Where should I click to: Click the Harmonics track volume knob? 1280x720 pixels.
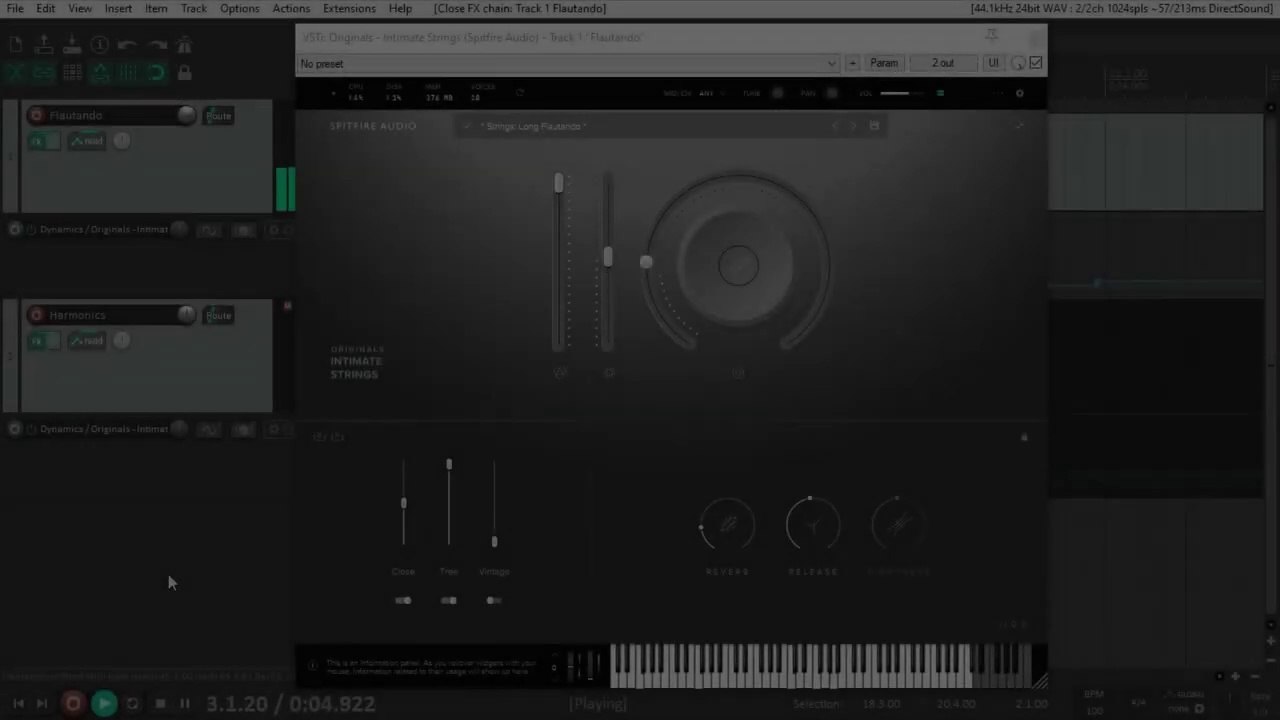click(186, 315)
